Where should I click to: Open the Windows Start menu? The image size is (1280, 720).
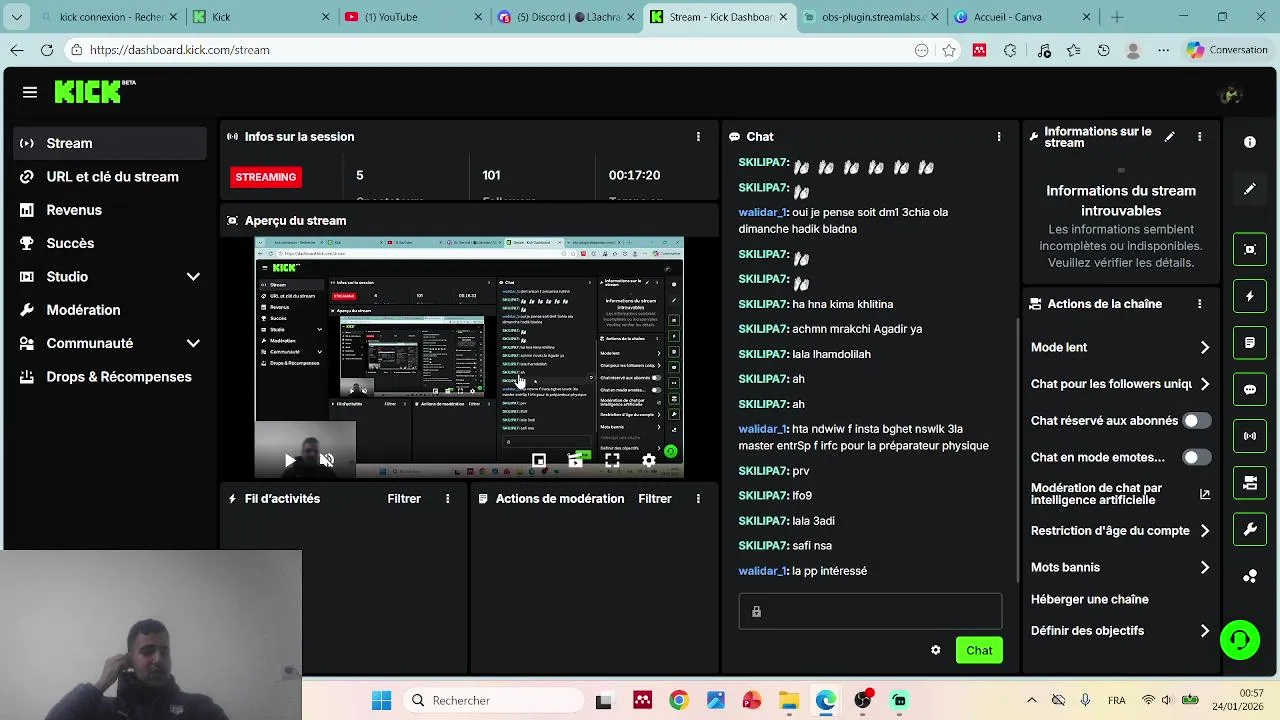(x=381, y=701)
